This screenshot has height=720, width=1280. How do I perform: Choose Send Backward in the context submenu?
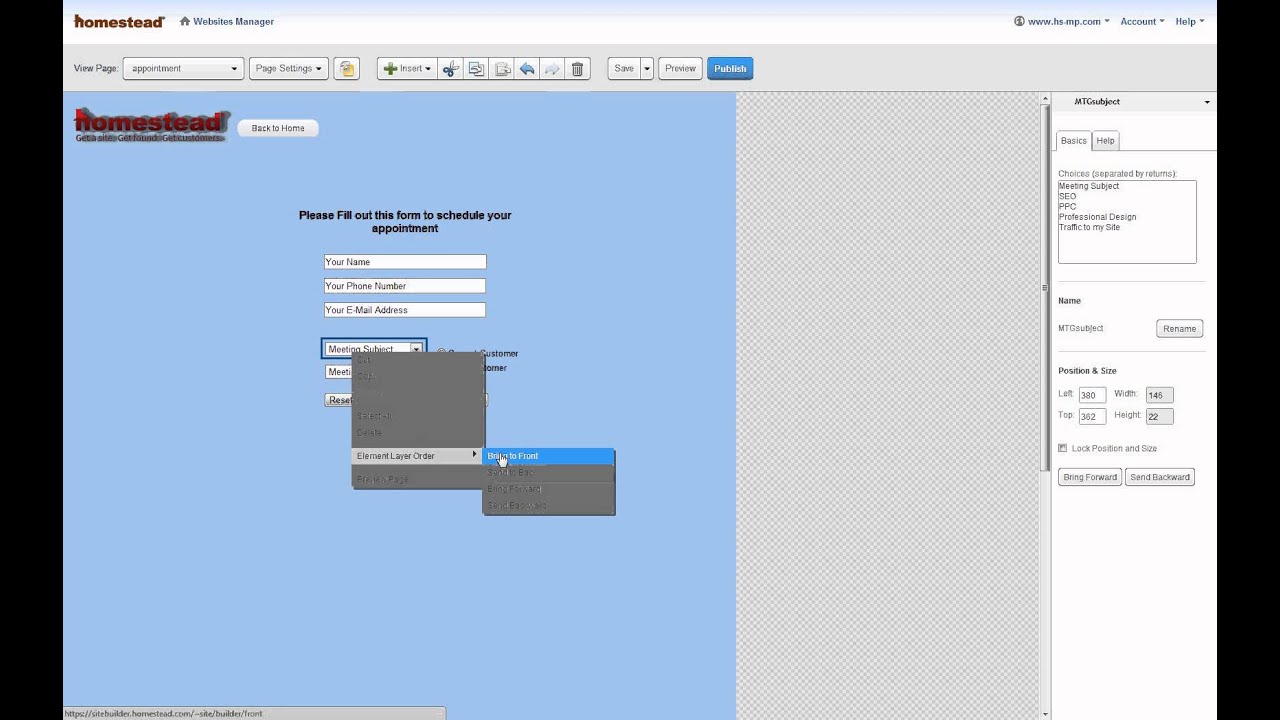point(548,506)
